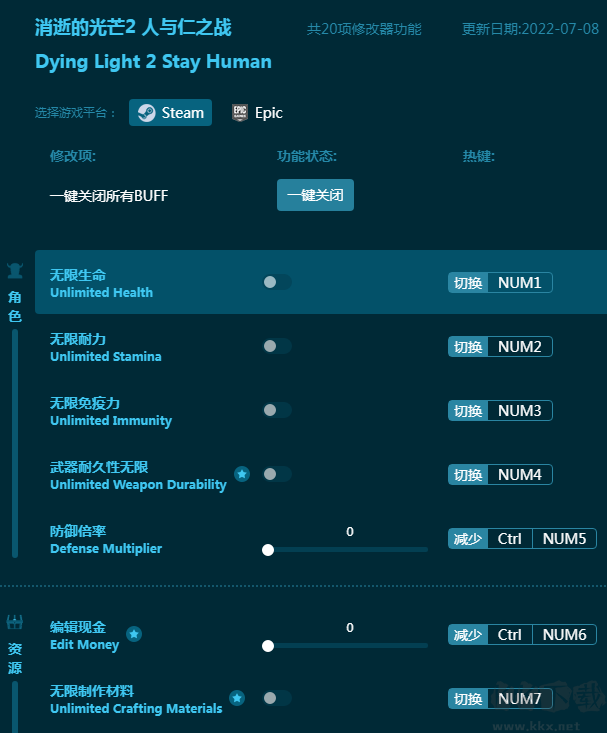Click the Edit Money value 0
This screenshot has height=733, width=607.
[350, 627]
